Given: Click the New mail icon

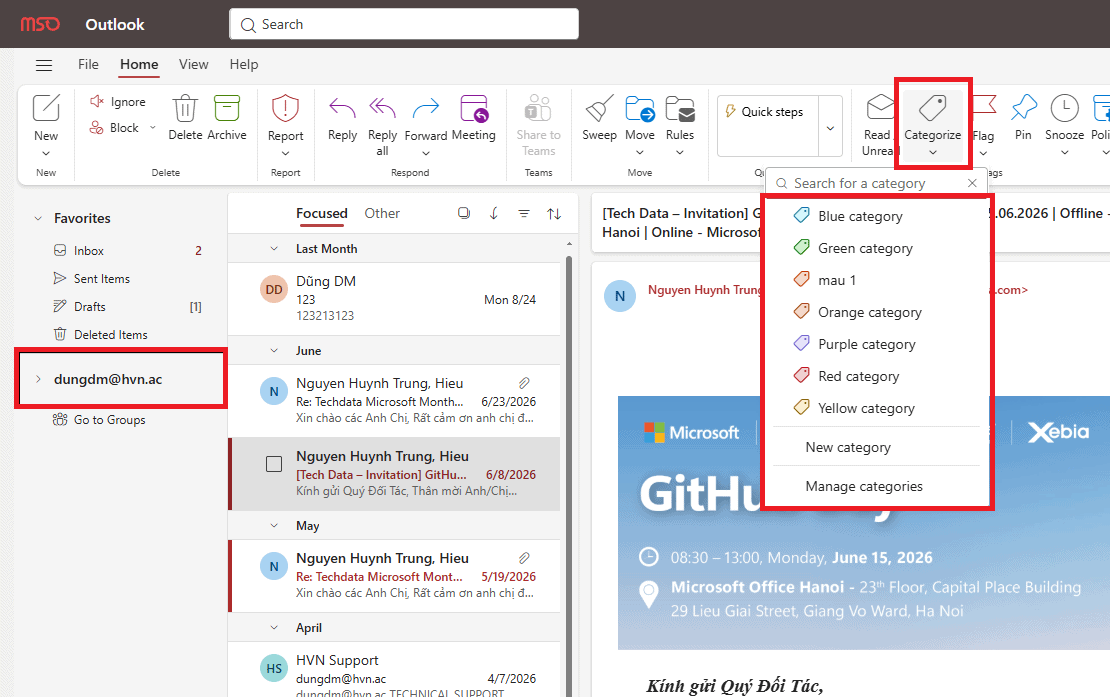Looking at the screenshot, I should (x=46, y=108).
